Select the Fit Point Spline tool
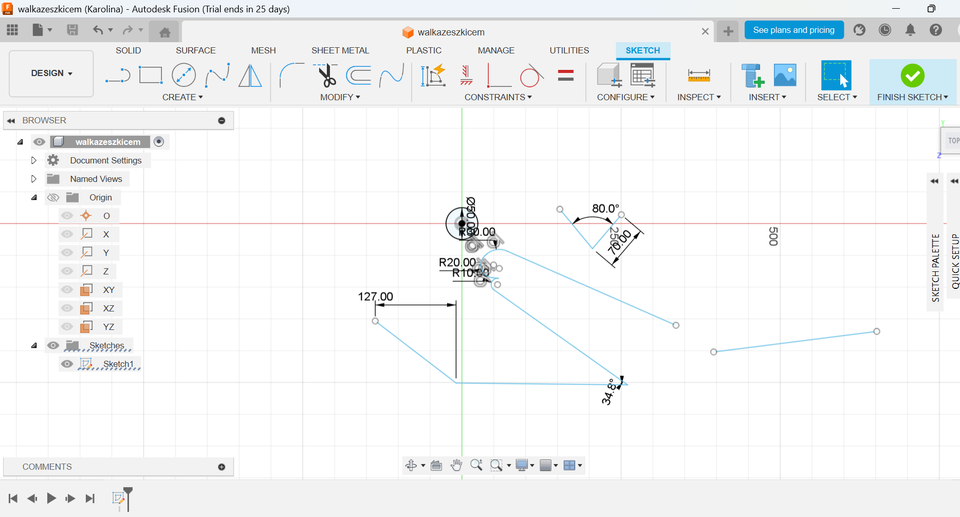This screenshot has width=960, height=517. pyautogui.click(x=217, y=75)
